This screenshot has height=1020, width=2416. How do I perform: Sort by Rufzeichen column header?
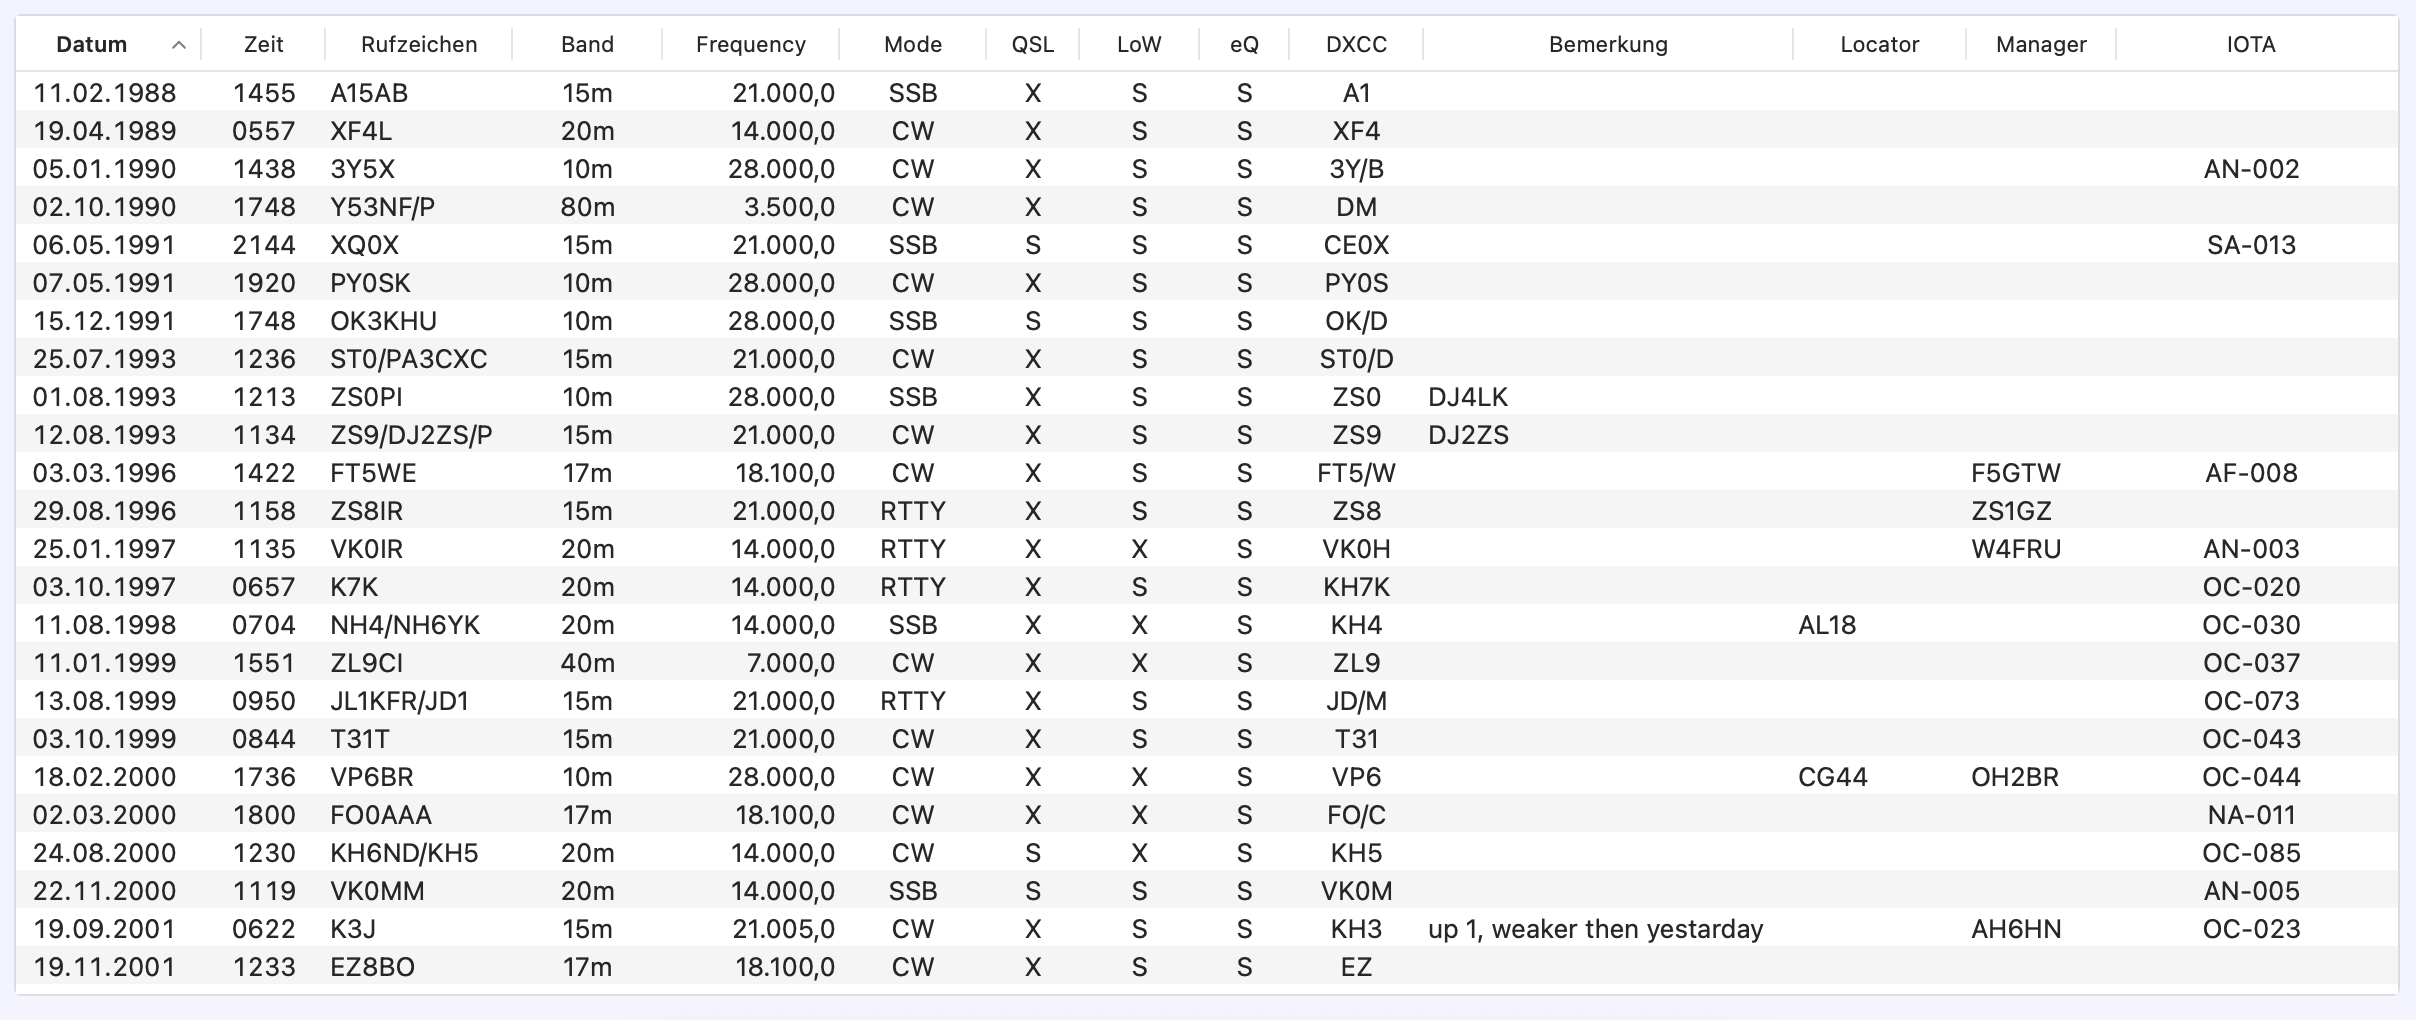418,45
